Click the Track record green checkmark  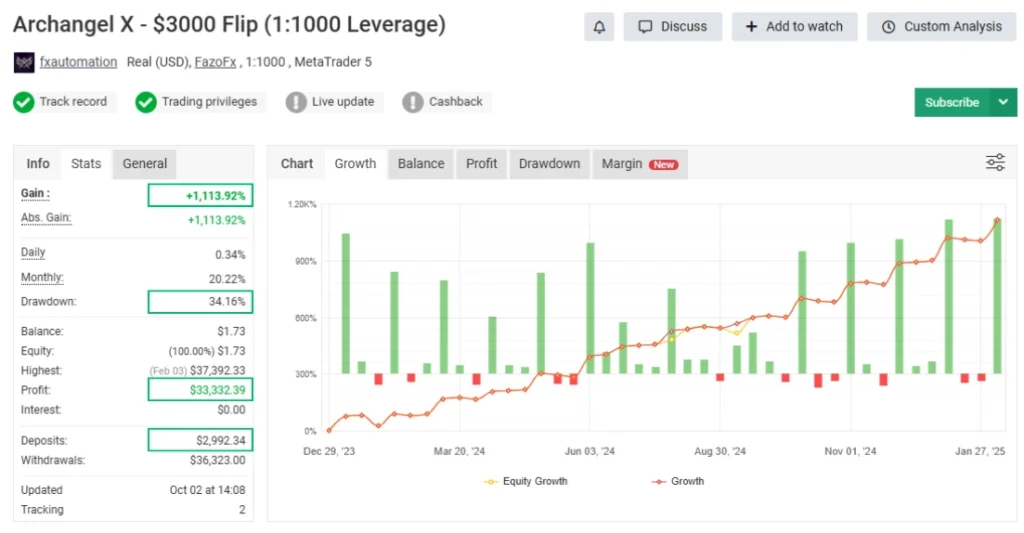point(24,102)
